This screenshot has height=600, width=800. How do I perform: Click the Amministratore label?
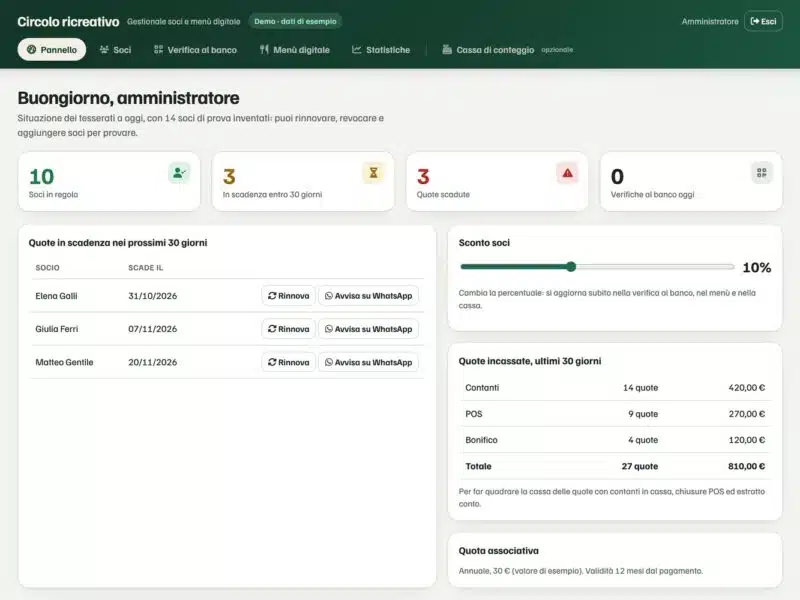pos(710,21)
